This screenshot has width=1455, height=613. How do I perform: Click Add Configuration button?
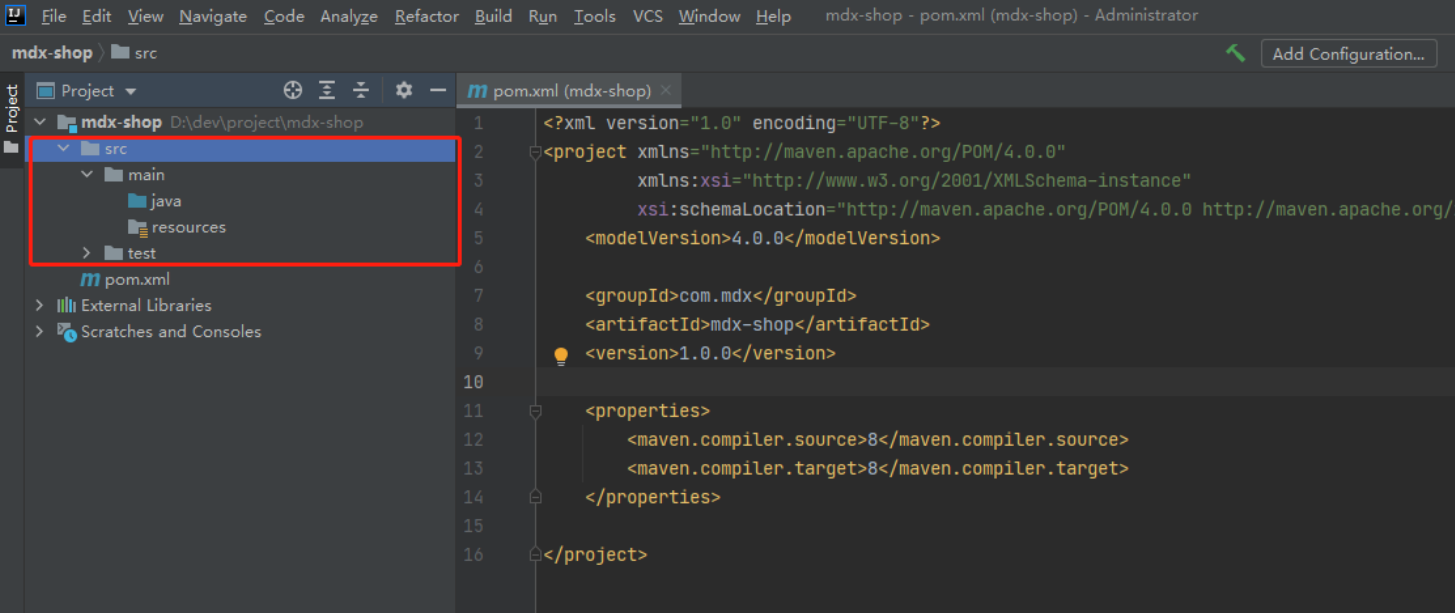coord(1347,54)
